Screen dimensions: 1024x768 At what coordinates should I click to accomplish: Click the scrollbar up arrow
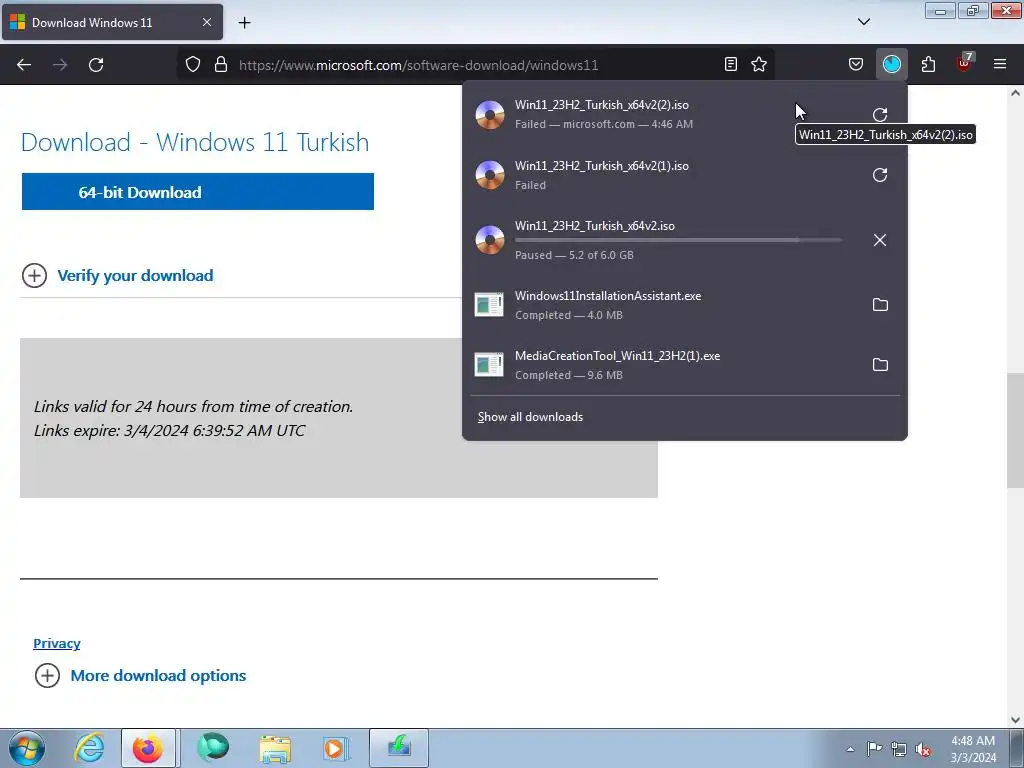[1015, 93]
